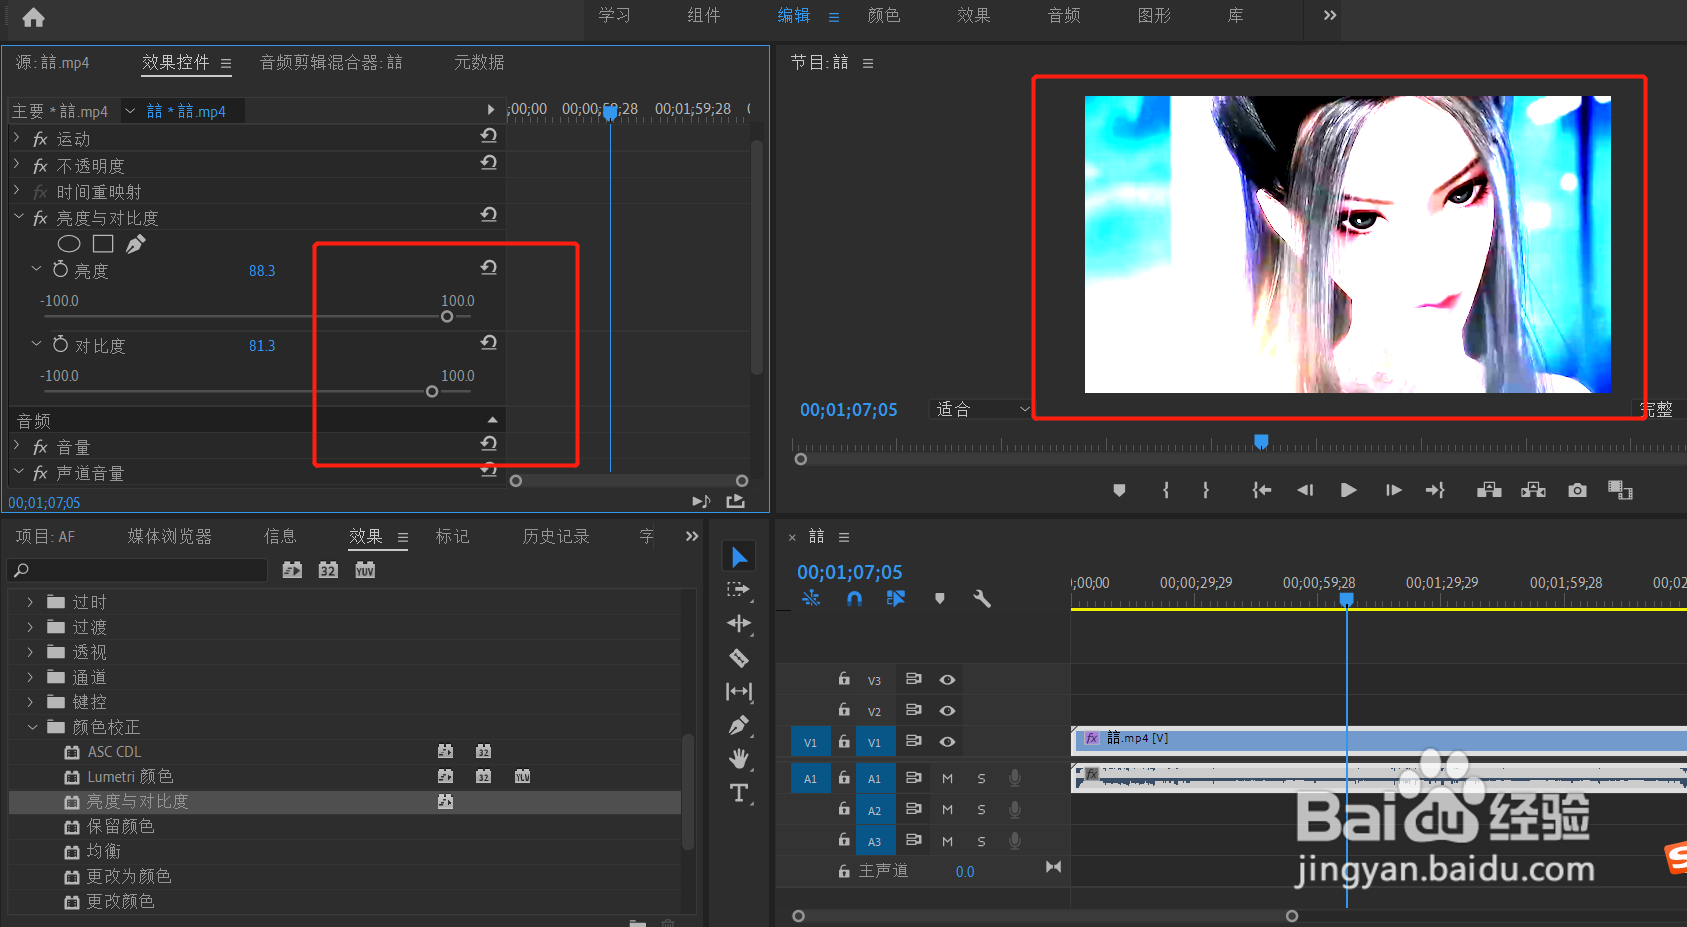Show more workspaces overflow arrows
The image size is (1687, 927).
pos(1330,15)
